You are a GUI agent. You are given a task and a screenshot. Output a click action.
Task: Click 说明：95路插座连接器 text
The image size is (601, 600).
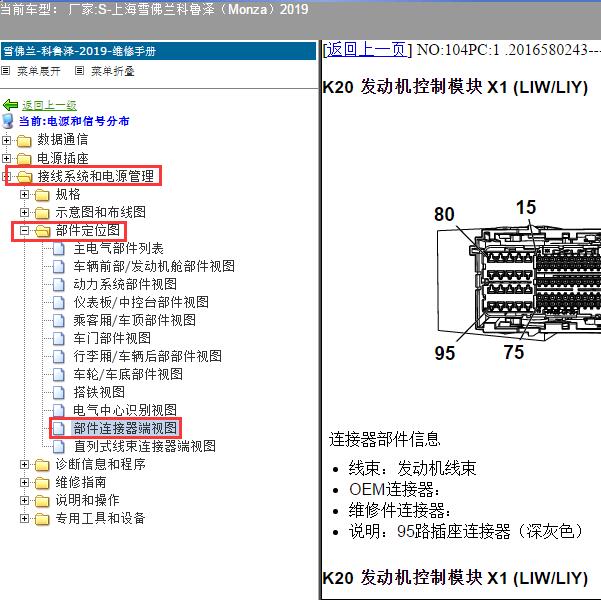[465, 531]
